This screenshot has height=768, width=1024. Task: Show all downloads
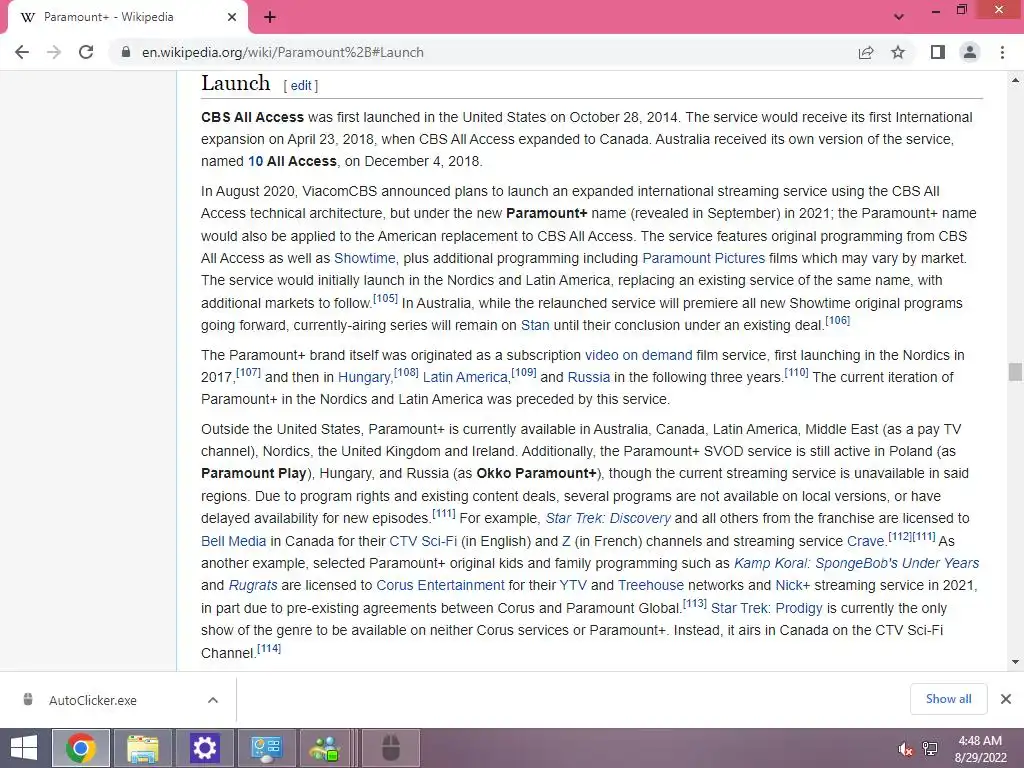click(948, 699)
